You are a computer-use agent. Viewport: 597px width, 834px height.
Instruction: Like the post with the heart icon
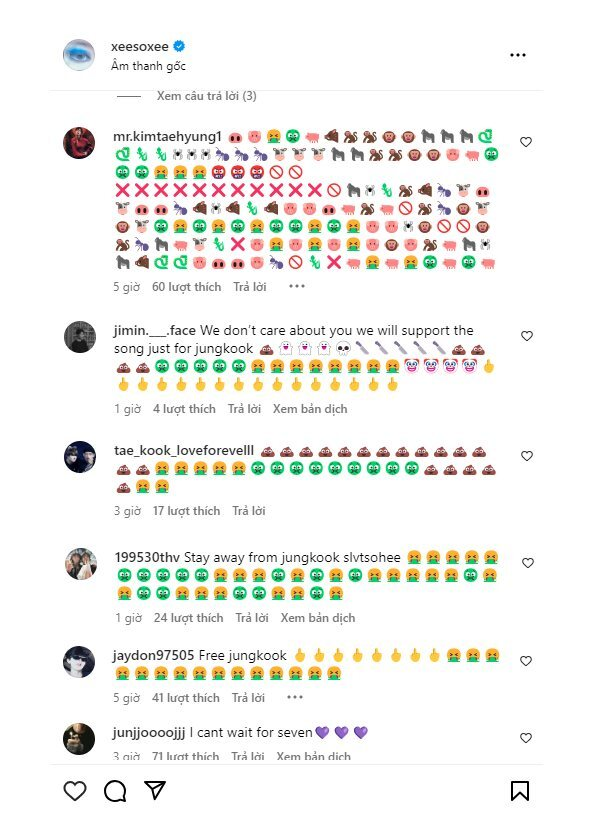tap(75, 791)
